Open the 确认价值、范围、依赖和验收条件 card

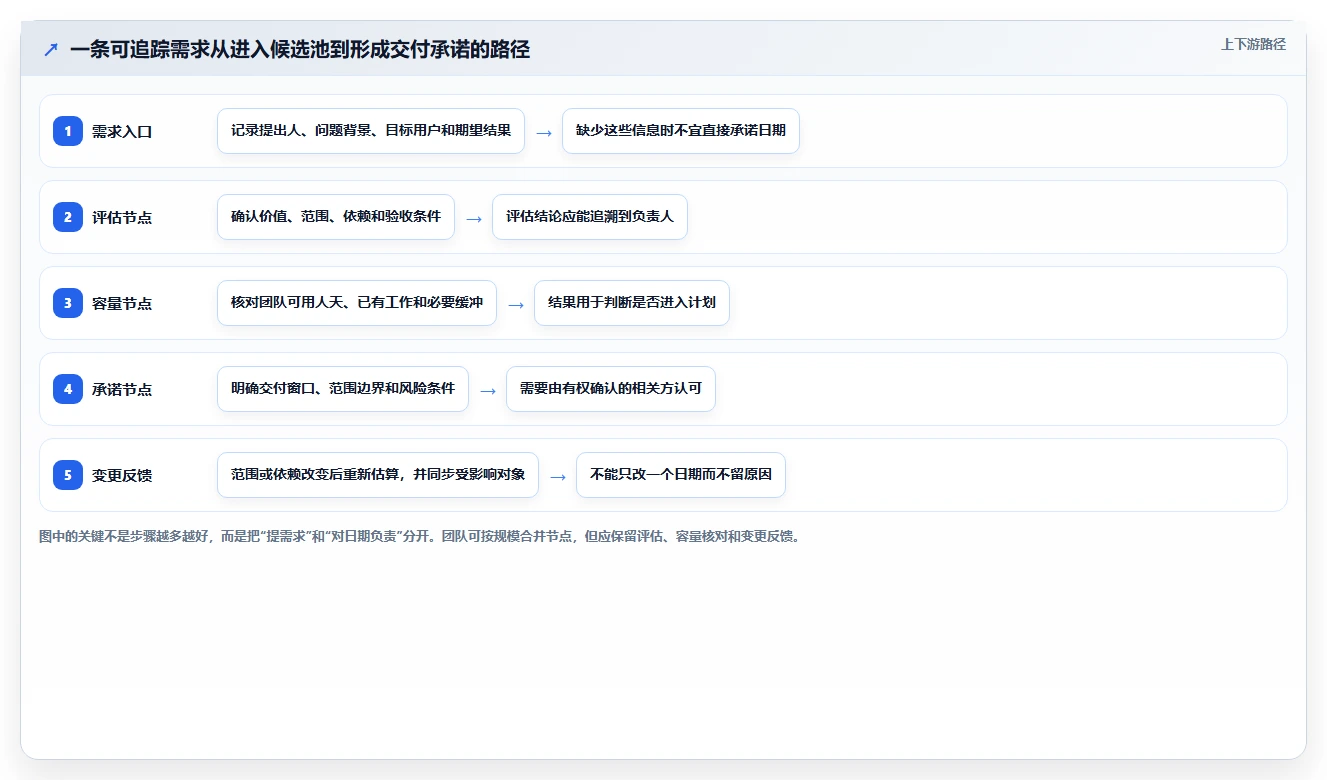[x=336, y=217]
